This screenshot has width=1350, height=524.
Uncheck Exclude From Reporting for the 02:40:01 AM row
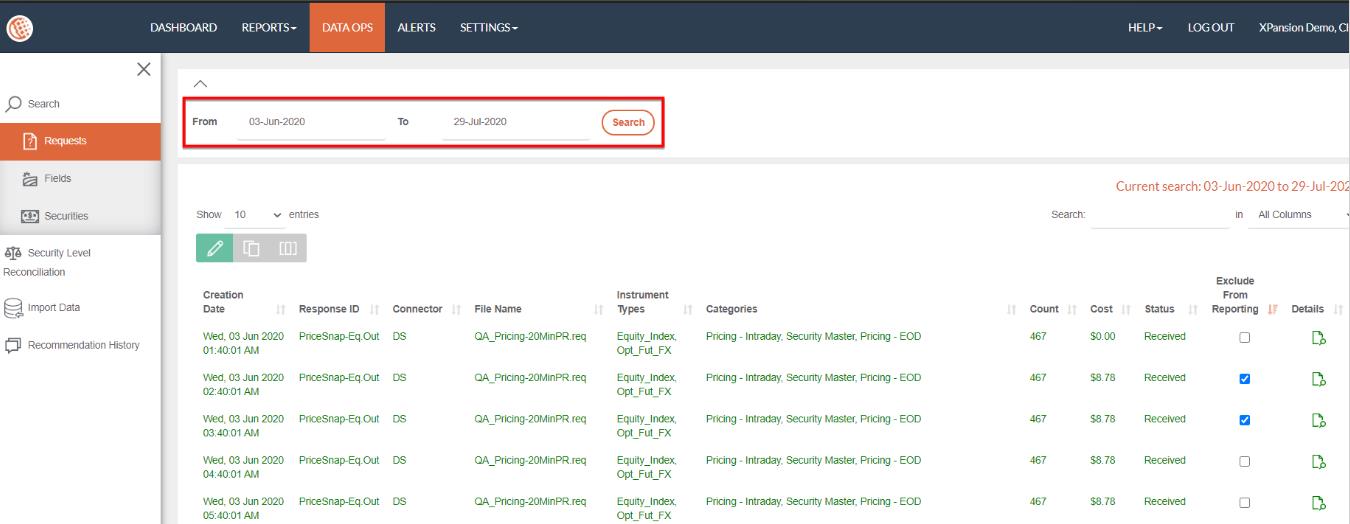[1245, 379]
